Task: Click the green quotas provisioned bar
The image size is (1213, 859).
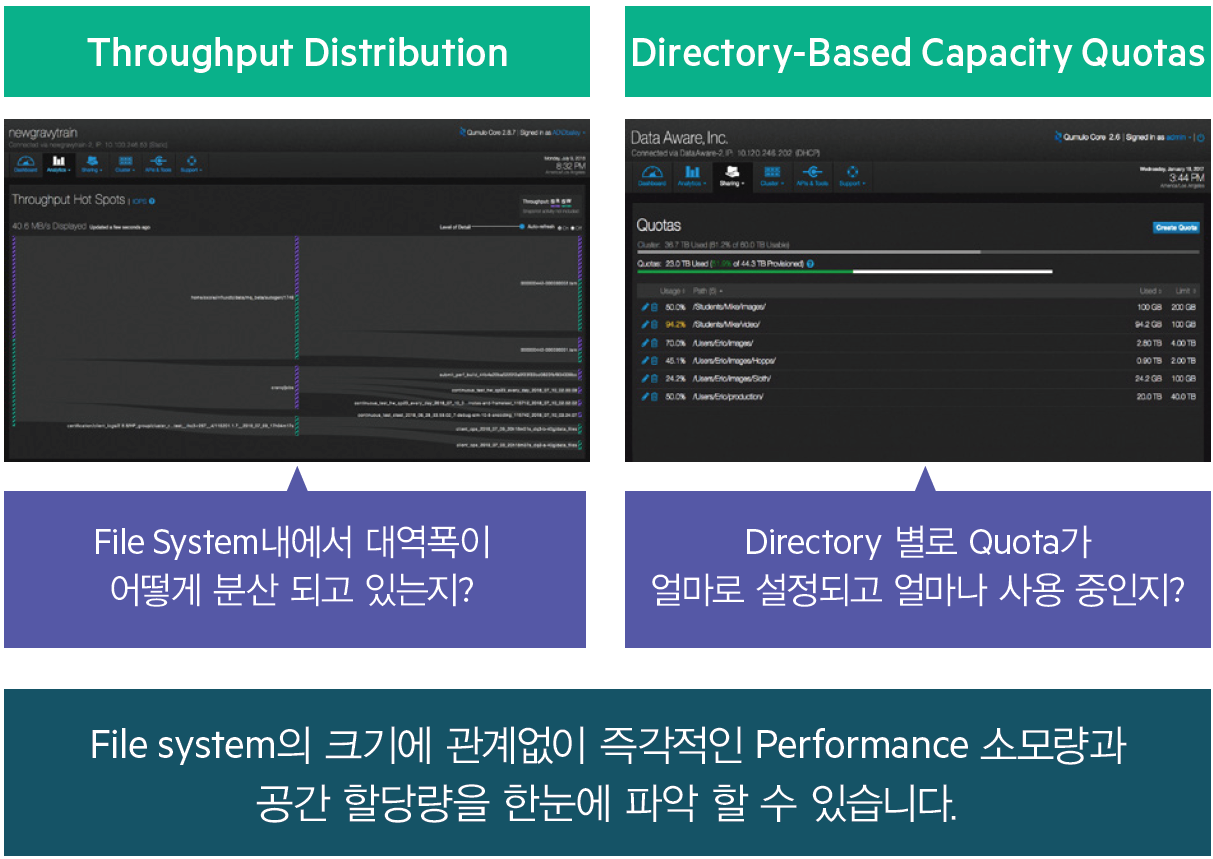Action: (744, 271)
